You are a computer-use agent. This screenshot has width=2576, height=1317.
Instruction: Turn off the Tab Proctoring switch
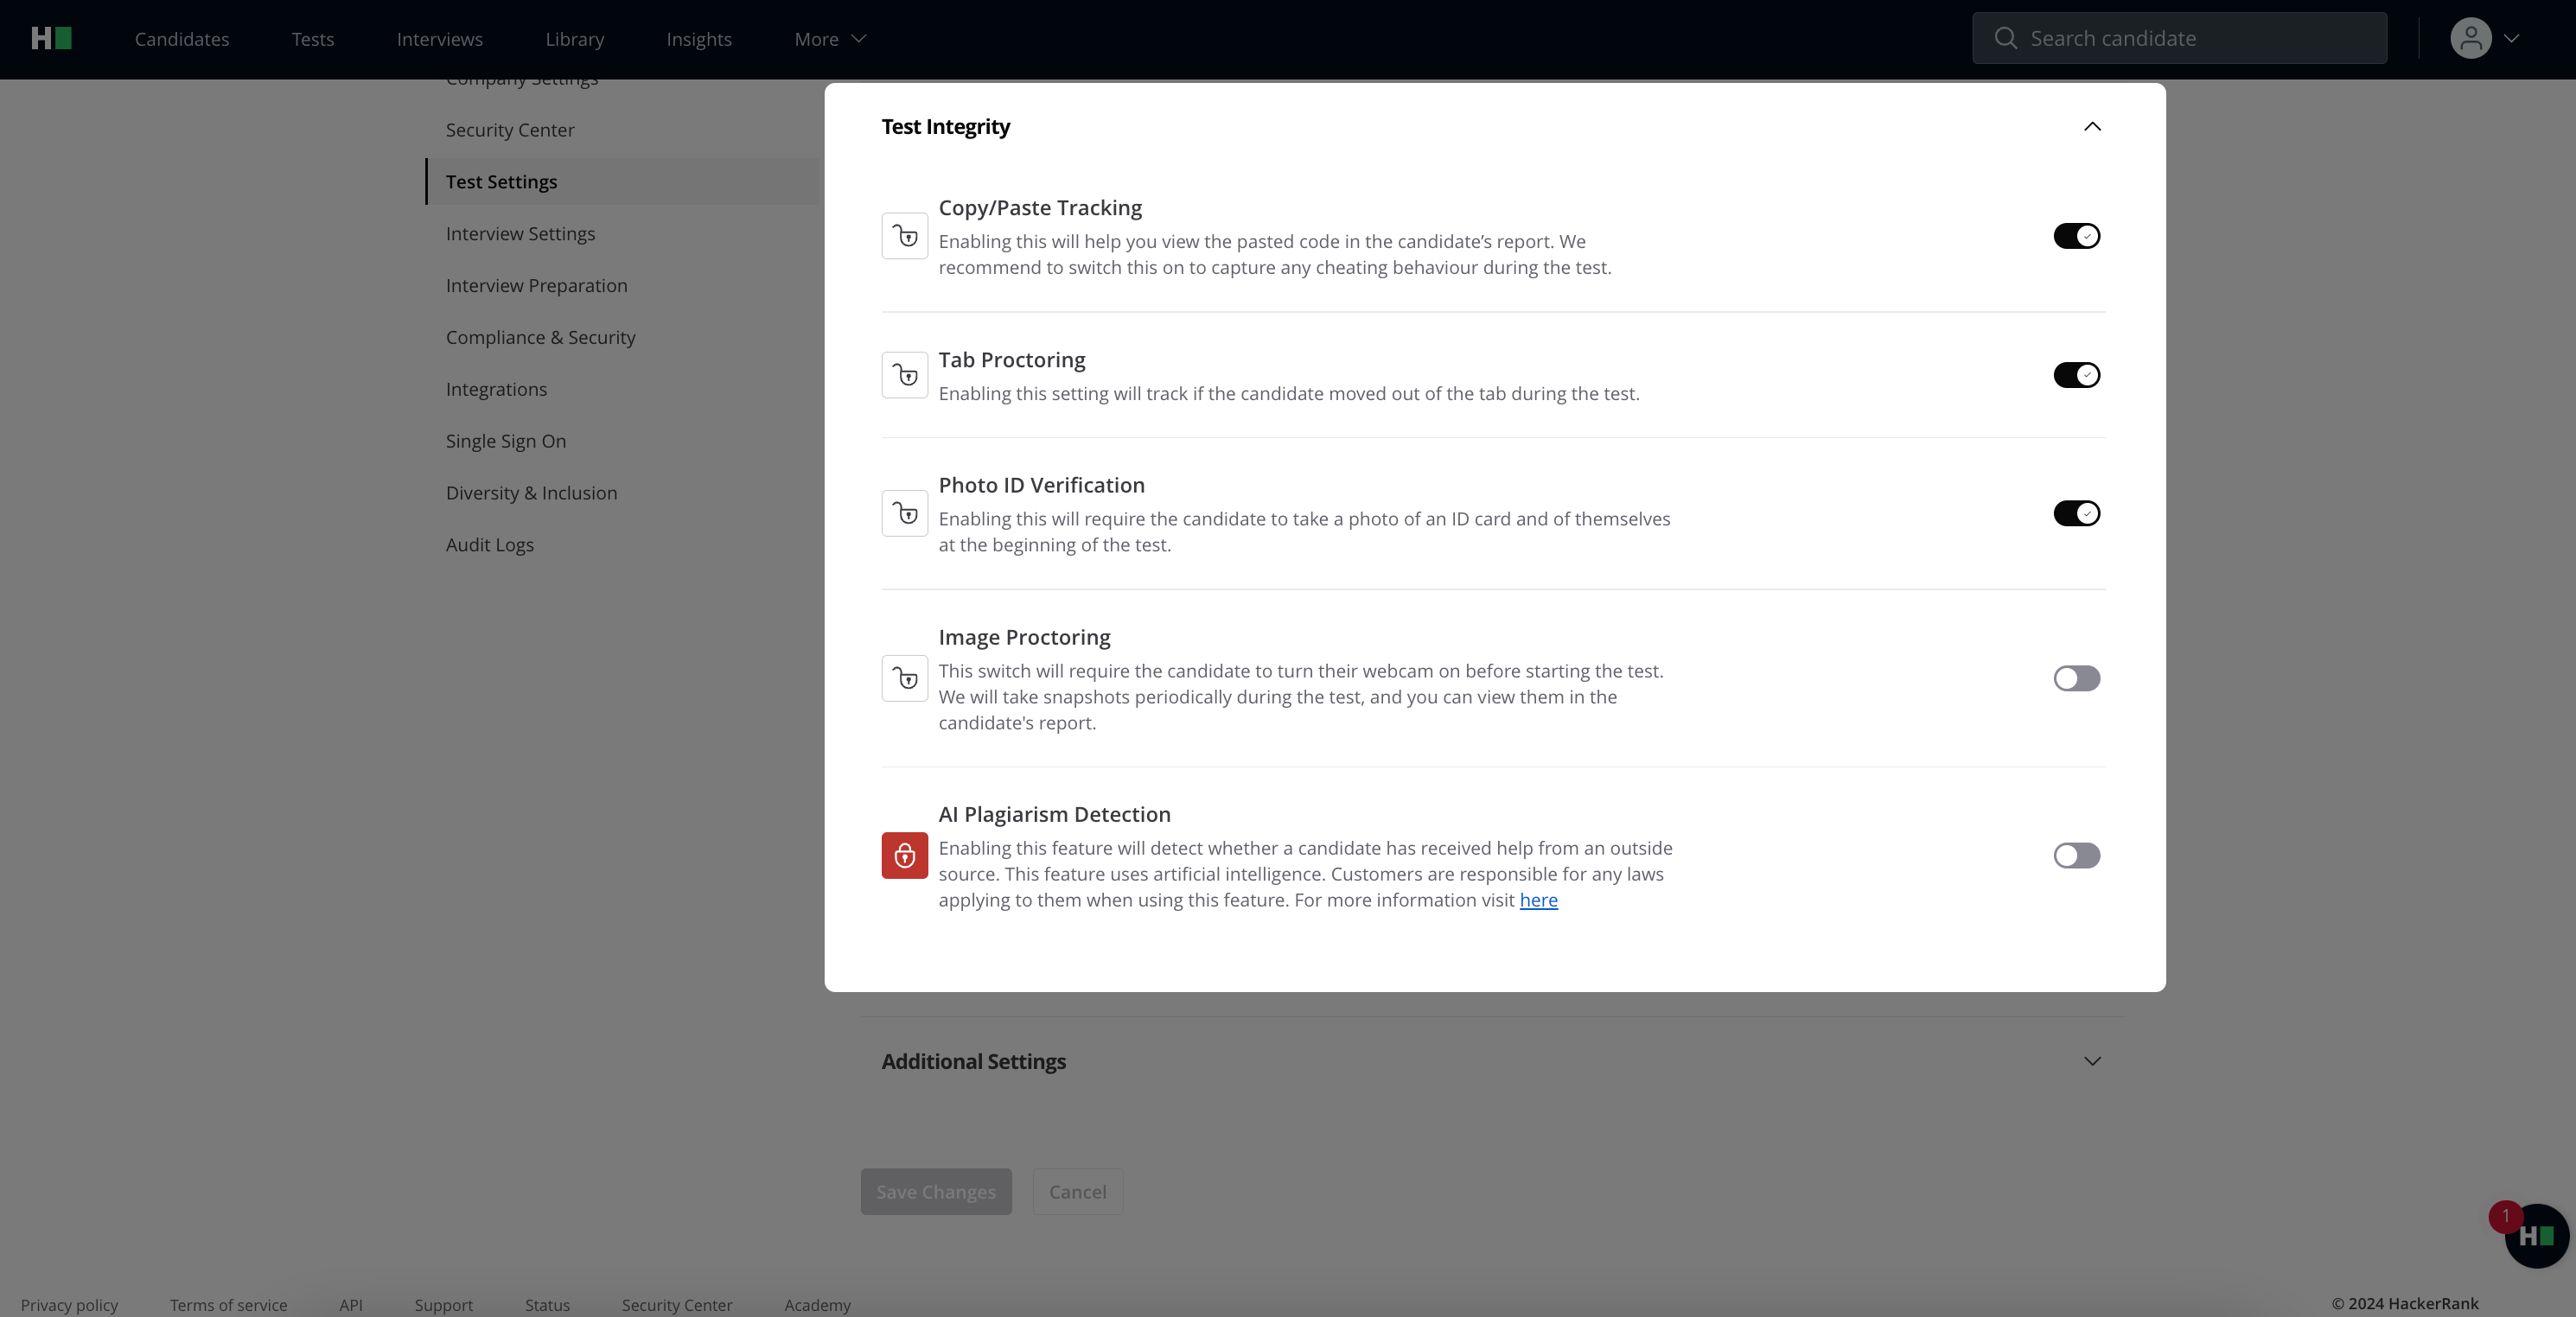pos(2076,375)
